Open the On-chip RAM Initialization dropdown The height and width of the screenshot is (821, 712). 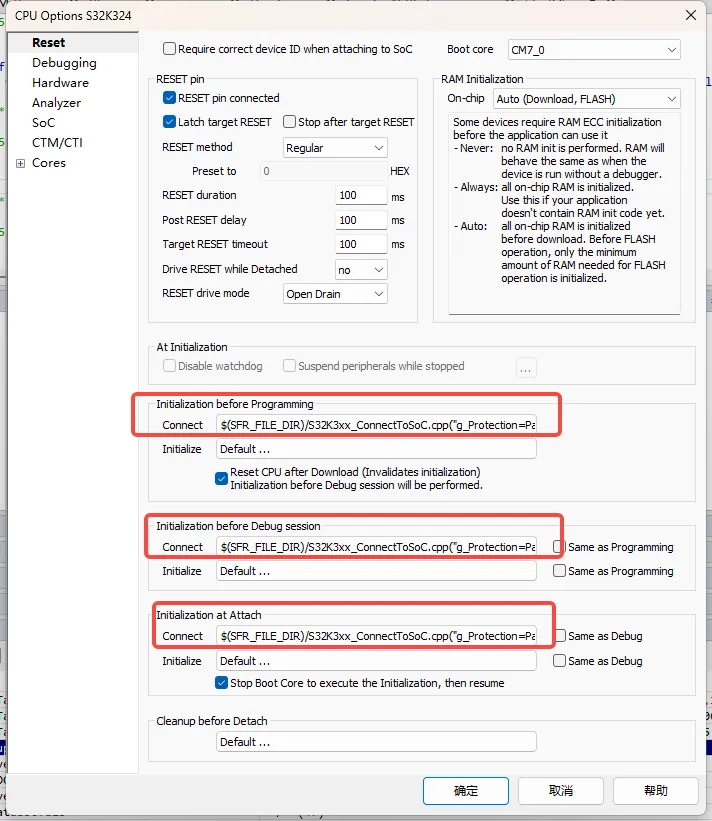[x=586, y=99]
